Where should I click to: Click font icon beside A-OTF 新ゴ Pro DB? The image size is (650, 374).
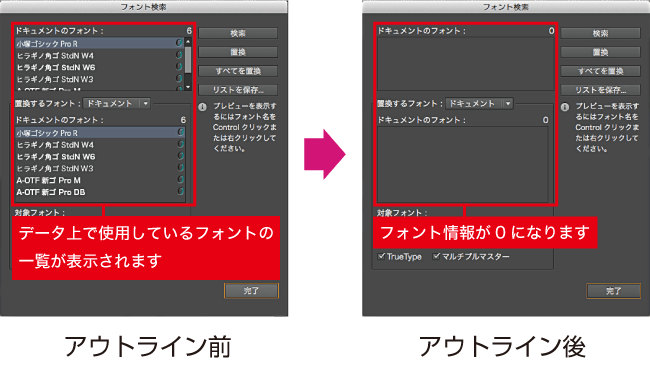click(x=181, y=191)
